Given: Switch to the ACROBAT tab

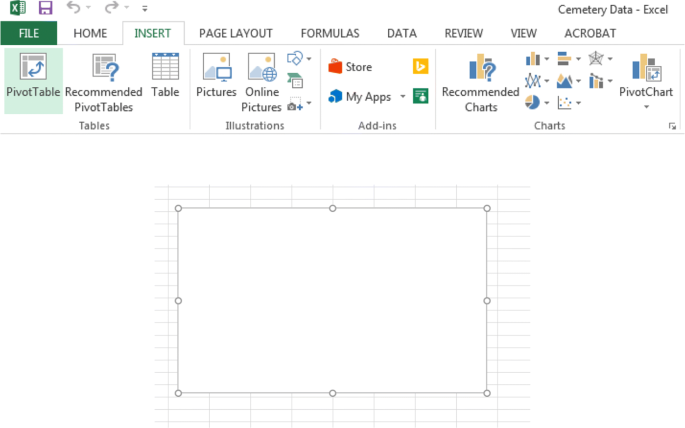Looking at the screenshot, I should [x=590, y=33].
